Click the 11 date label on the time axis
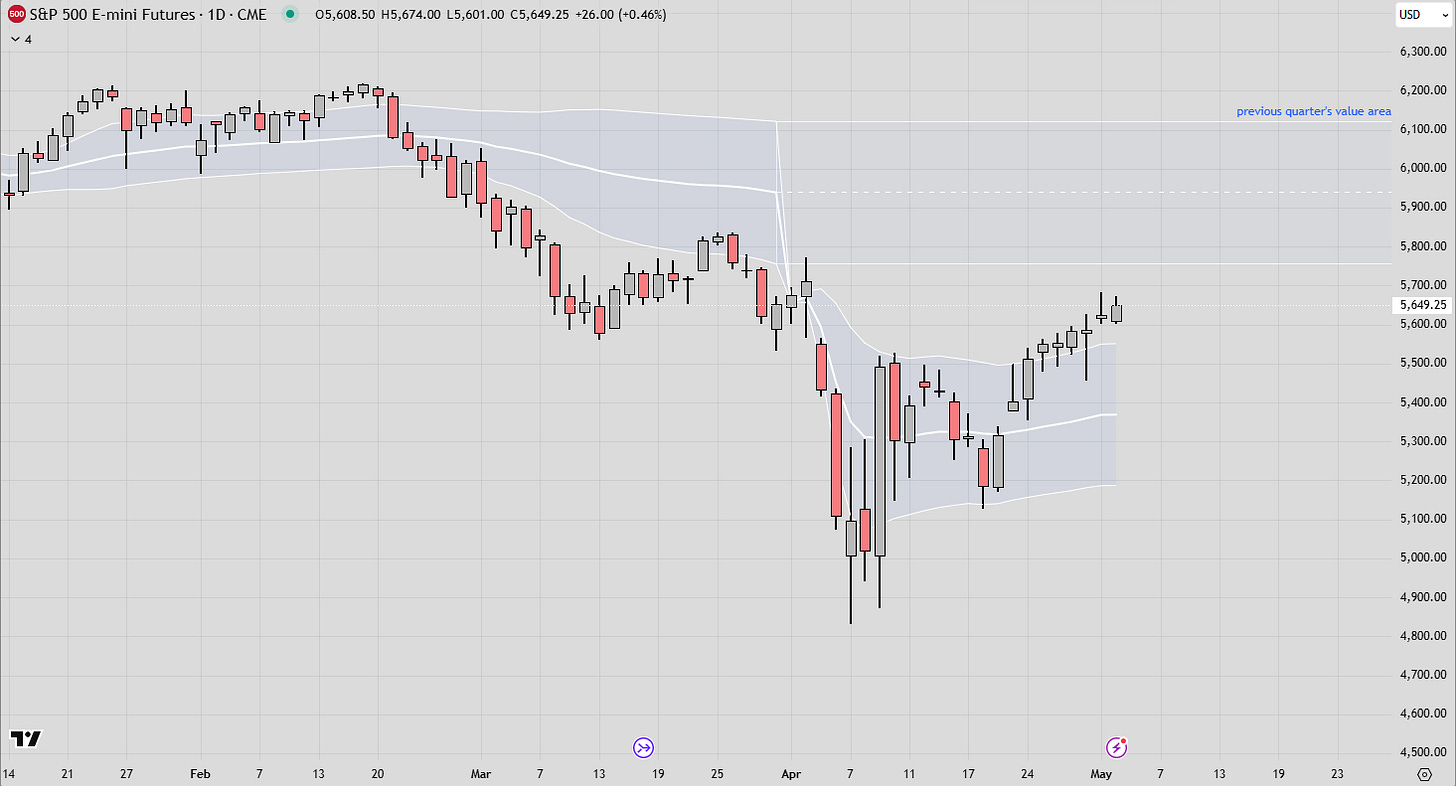The width and height of the screenshot is (1456, 786). [908, 774]
